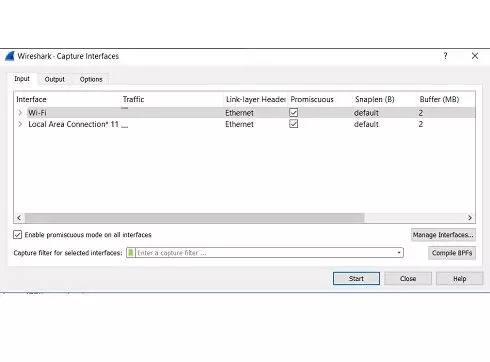Open the capture filter dropdown arrow
This screenshot has height=362, width=490.
pyautogui.click(x=399, y=253)
